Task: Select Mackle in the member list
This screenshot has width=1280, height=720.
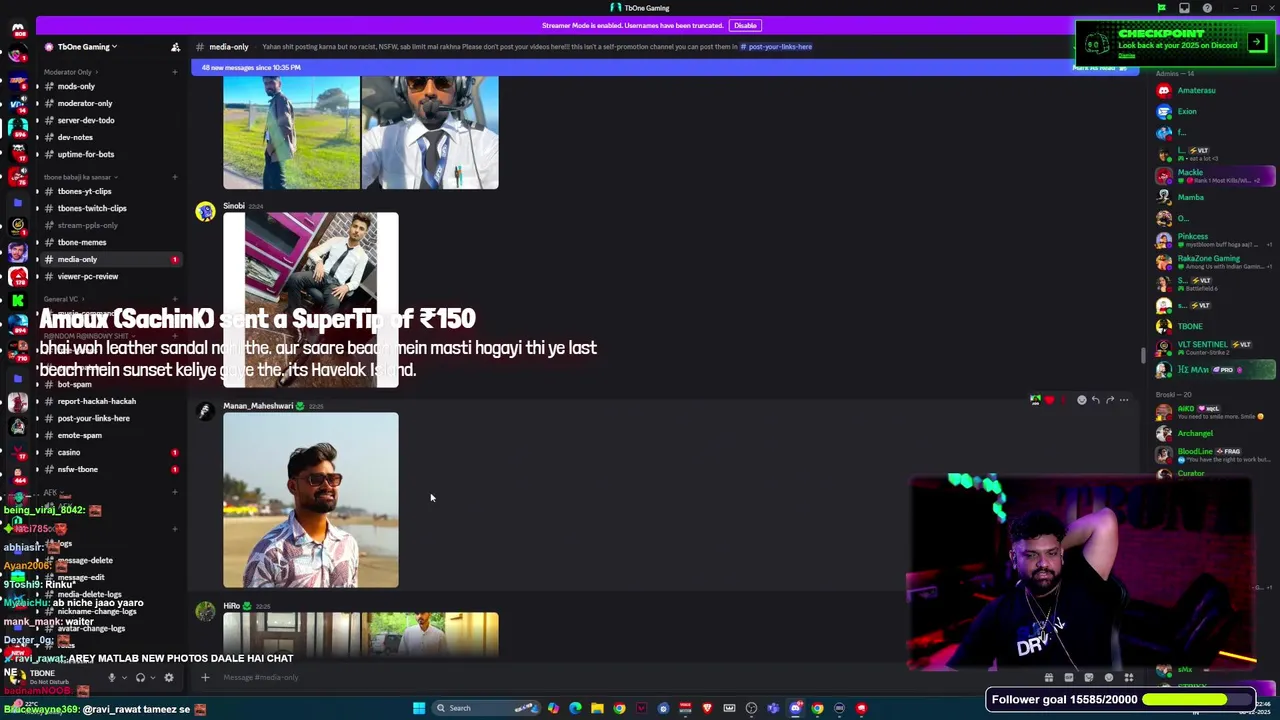Action: point(1215,176)
